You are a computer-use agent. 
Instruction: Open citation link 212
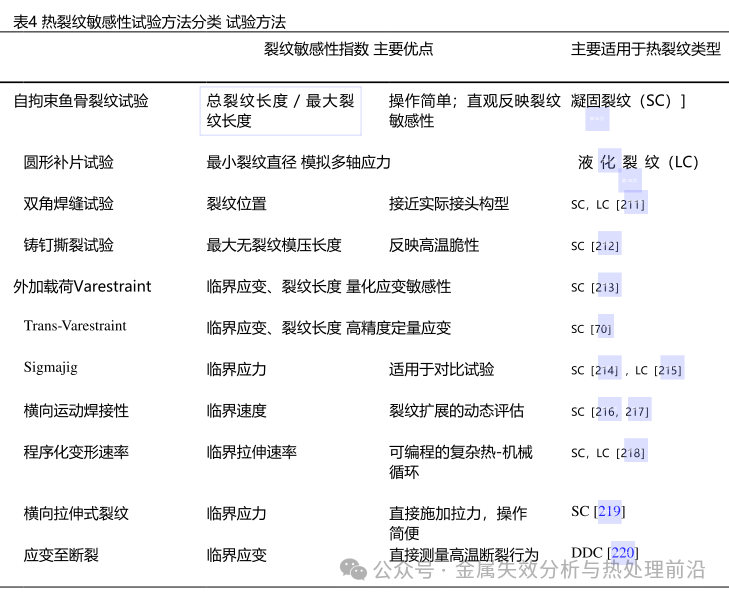pyautogui.click(x=605, y=246)
